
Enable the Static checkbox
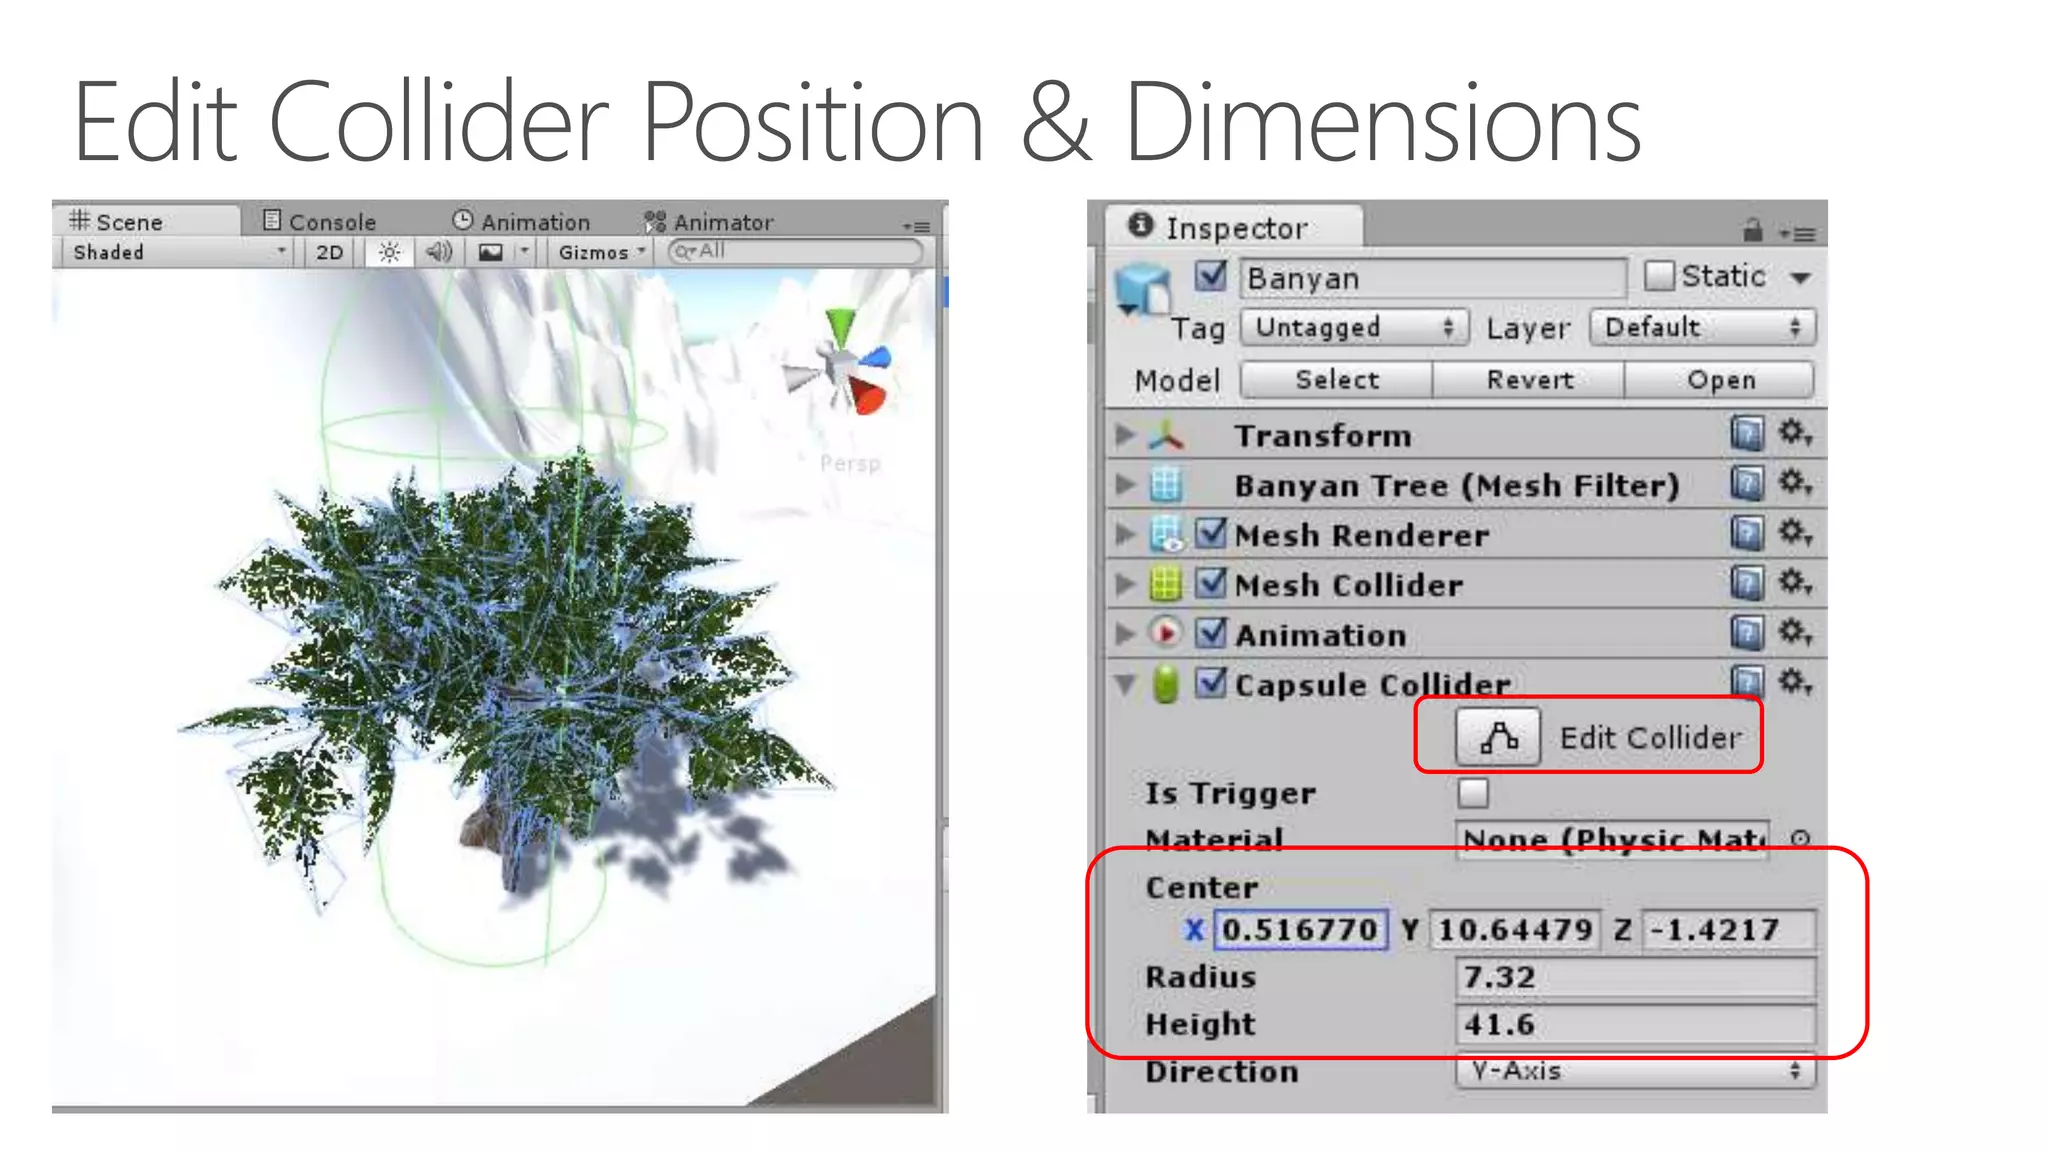[x=1658, y=276]
